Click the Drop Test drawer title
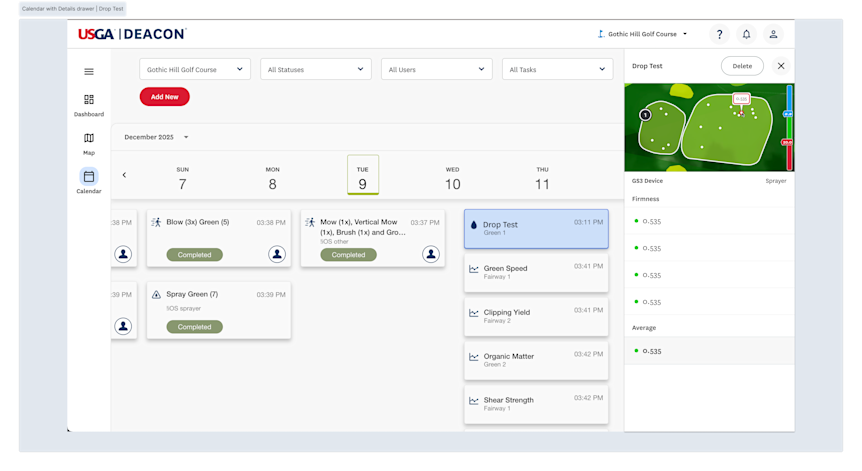Image resolution: width=862 pixels, height=471 pixels. [647, 66]
